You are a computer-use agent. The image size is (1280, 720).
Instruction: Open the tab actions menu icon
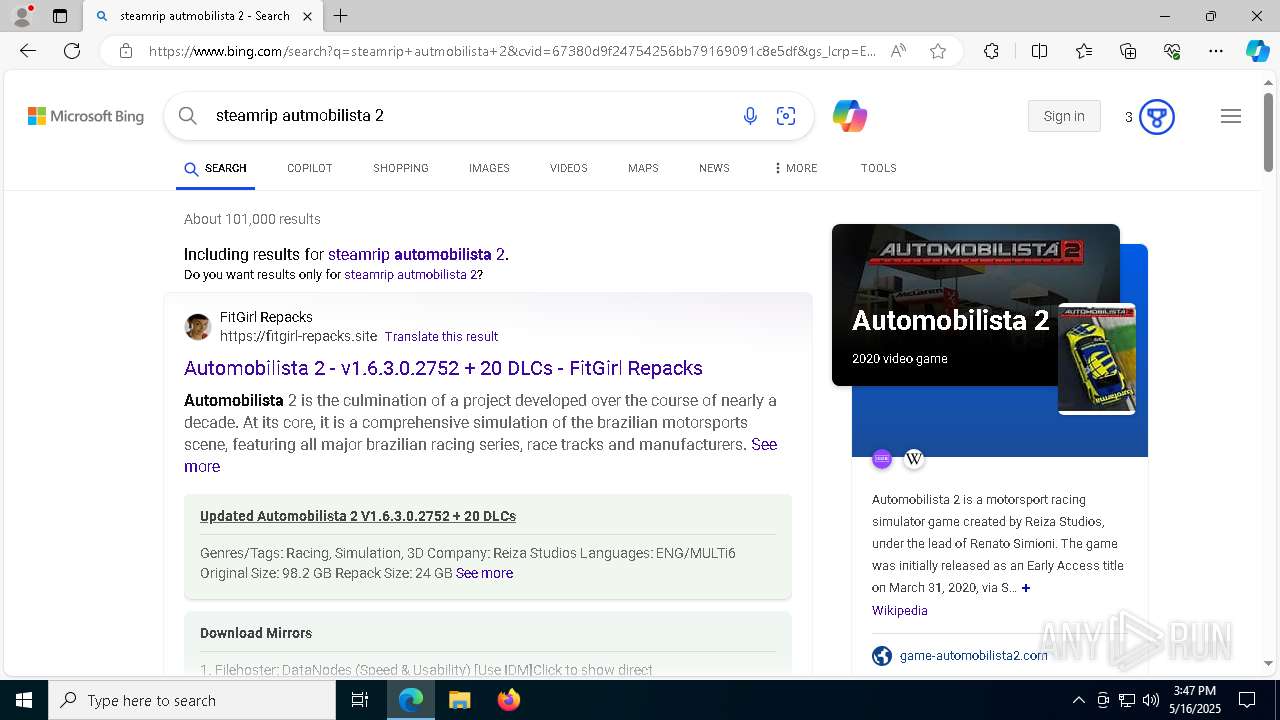coord(60,16)
